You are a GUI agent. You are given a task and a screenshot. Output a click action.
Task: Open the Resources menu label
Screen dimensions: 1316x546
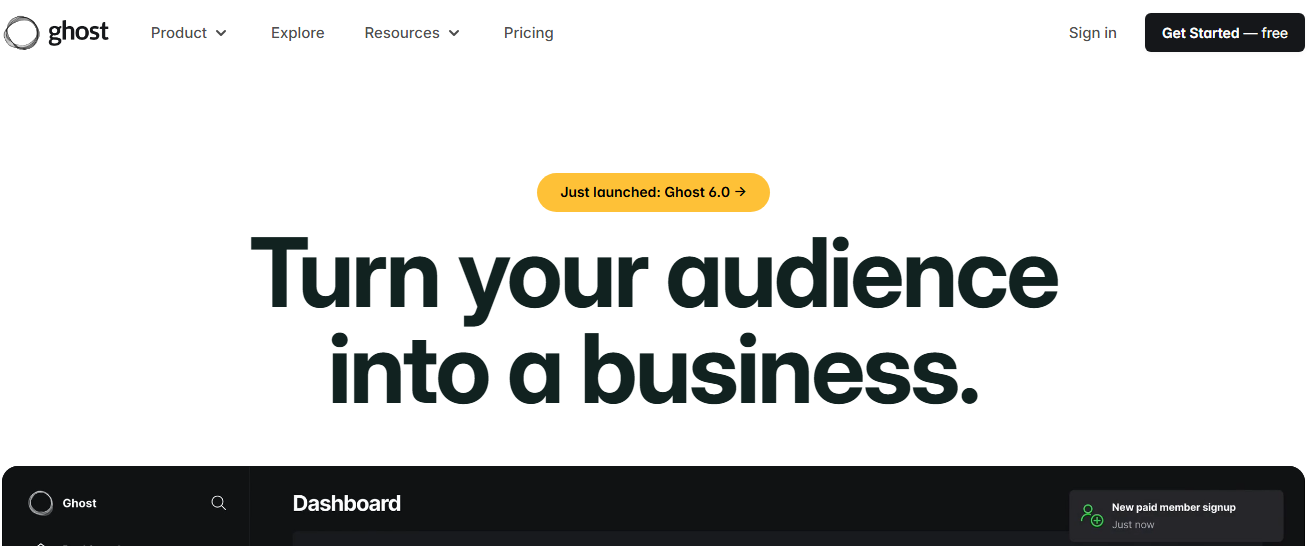(401, 33)
